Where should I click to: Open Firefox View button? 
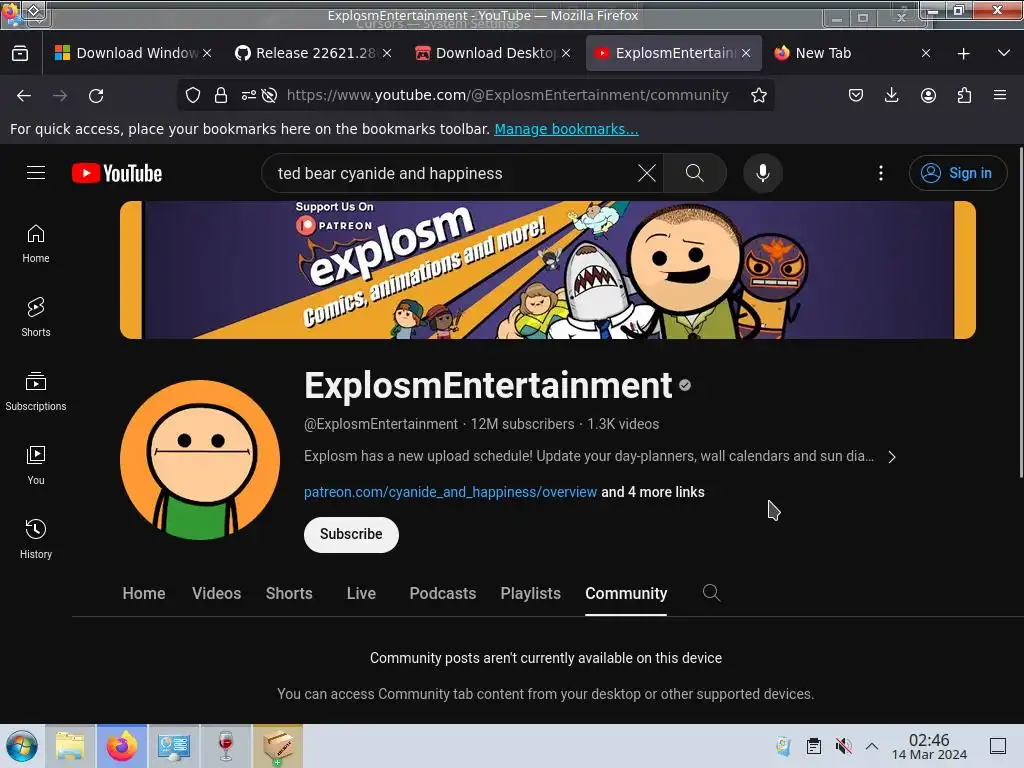20,54
